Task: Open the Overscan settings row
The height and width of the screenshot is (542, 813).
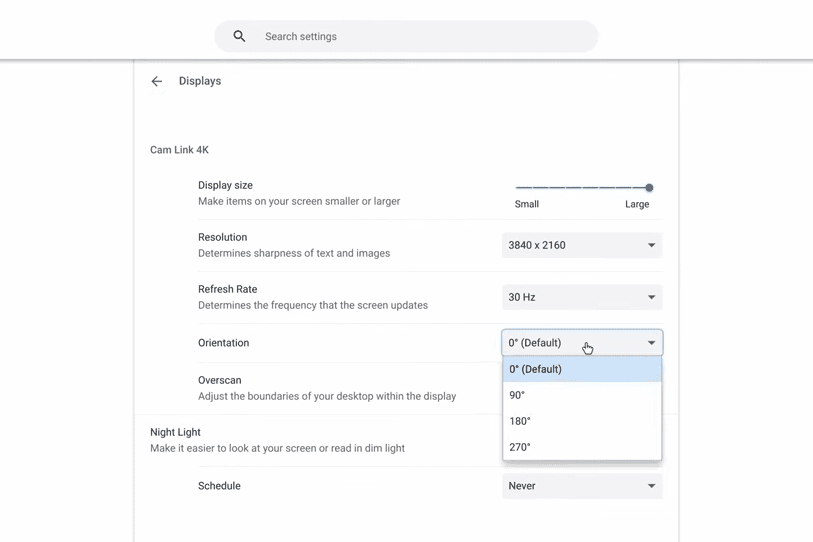Action: pos(326,388)
